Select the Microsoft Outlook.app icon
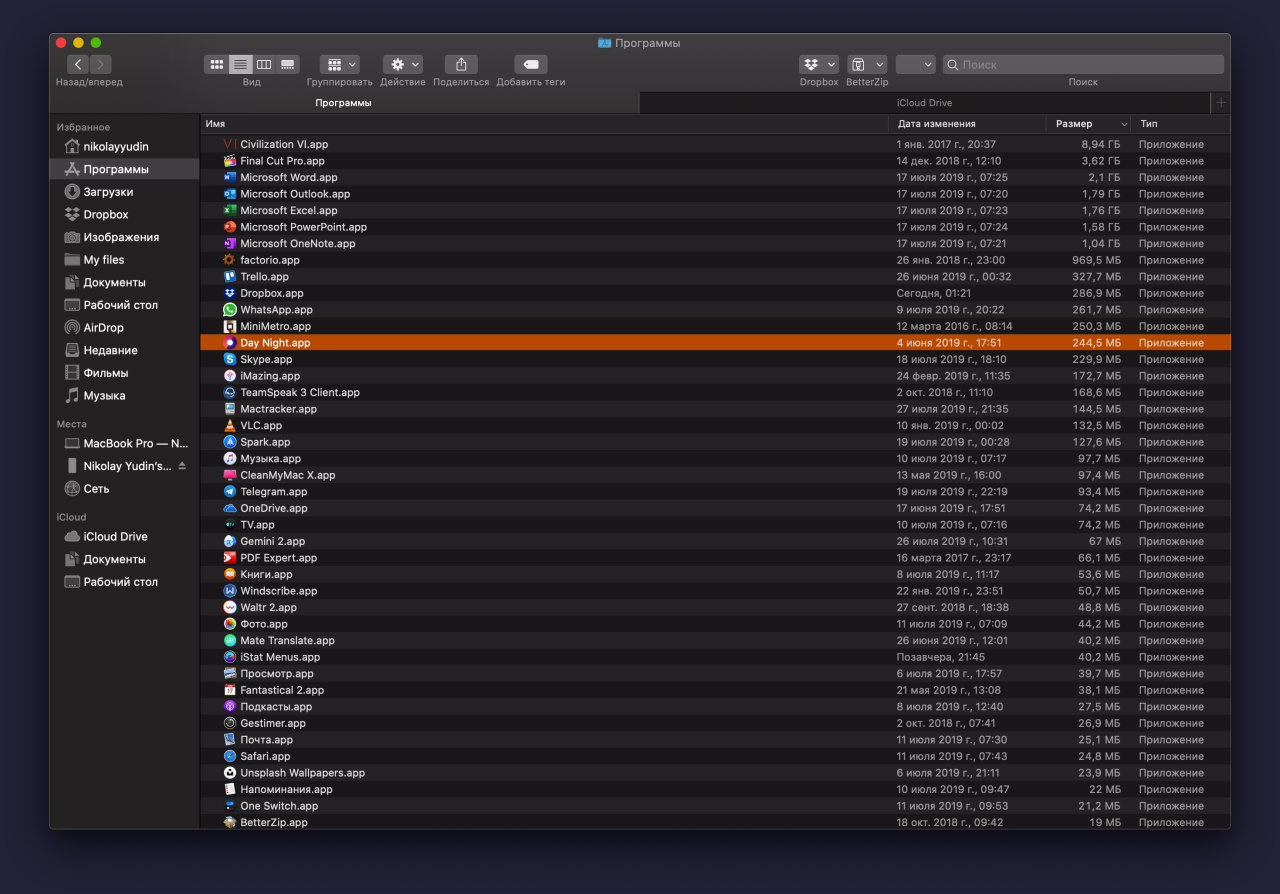Screen dimensions: 1280x894 [x=230, y=194]
